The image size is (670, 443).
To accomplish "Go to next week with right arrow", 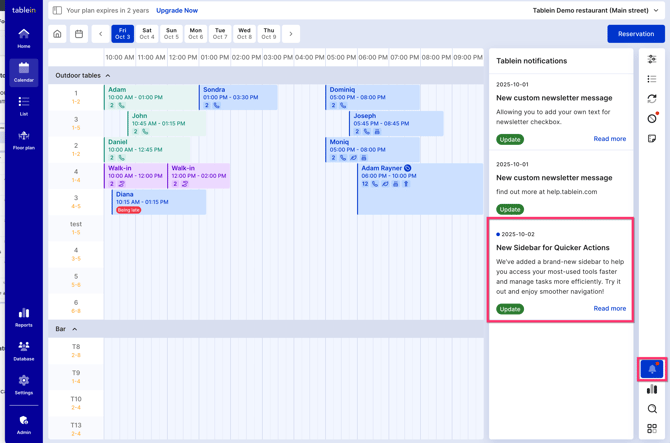I will 291,34.
